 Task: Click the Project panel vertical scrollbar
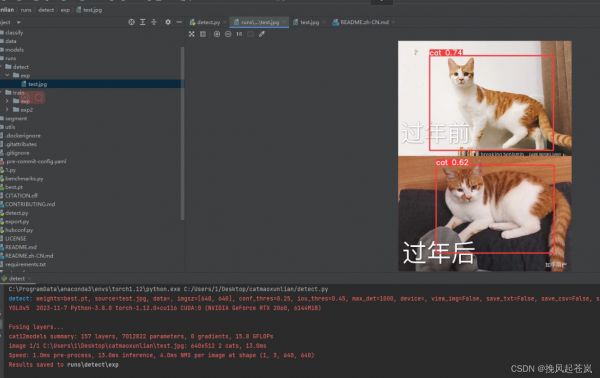coord(183,133)
